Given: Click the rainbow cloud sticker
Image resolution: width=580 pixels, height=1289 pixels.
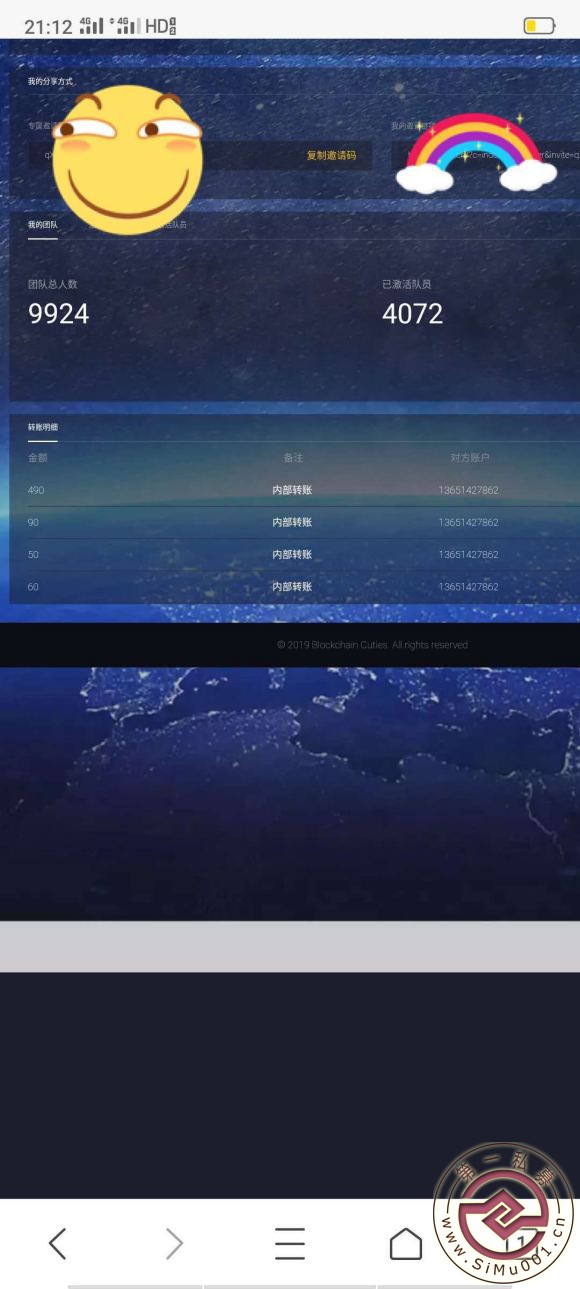Looking at the screenshot, I should [x=475, y=153].
